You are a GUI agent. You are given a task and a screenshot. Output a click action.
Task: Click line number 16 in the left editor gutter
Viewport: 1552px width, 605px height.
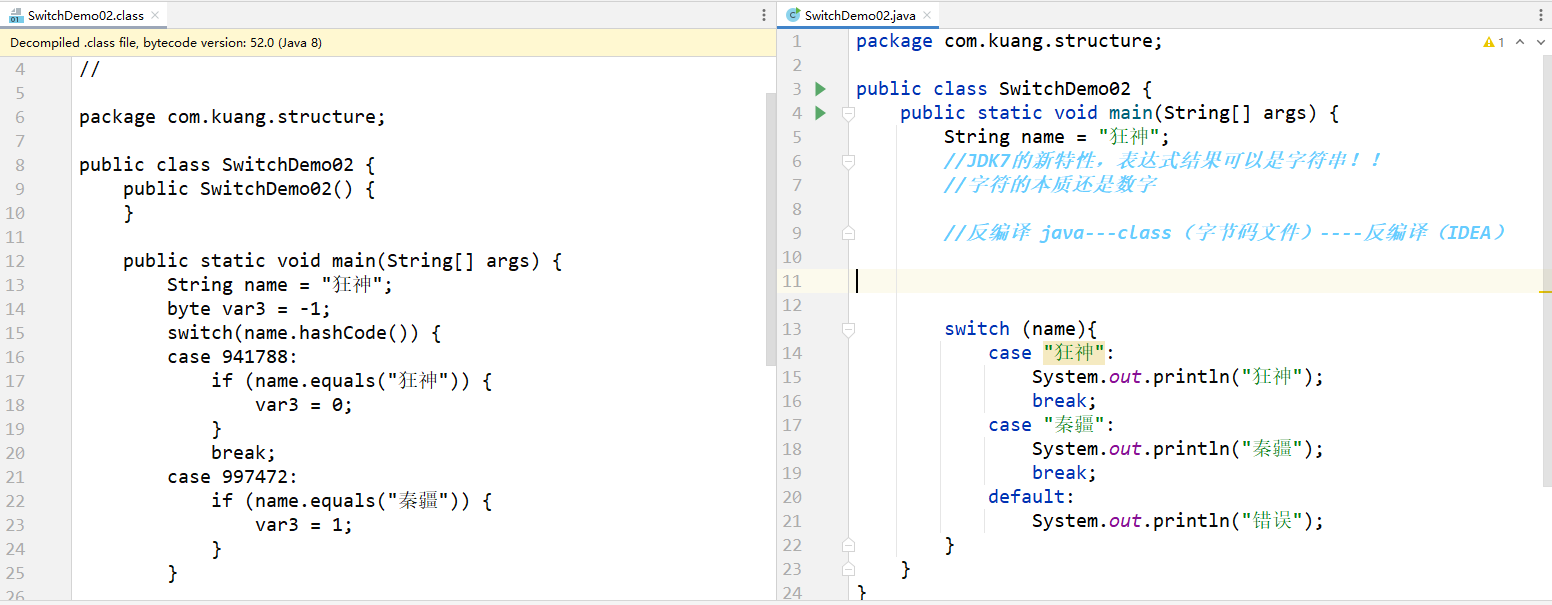click(x=15, y=357)
